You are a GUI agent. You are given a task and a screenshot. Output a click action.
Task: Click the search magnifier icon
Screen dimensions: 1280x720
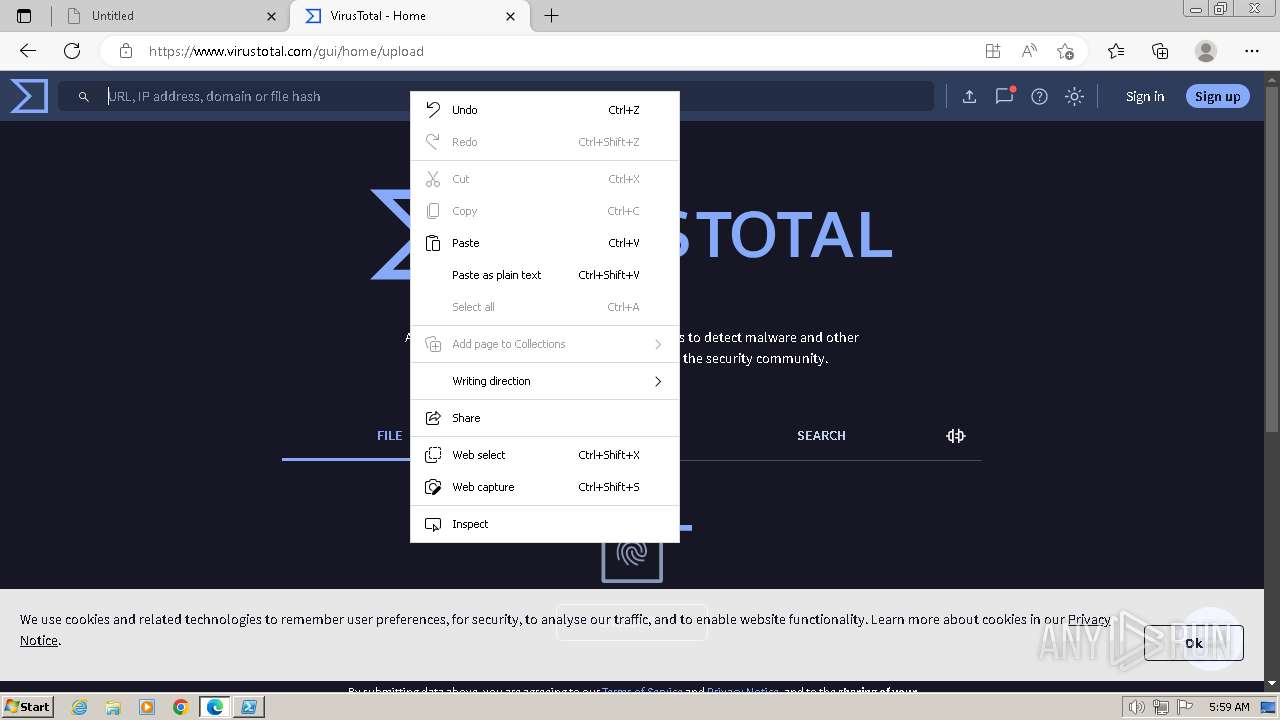[84, 96]
